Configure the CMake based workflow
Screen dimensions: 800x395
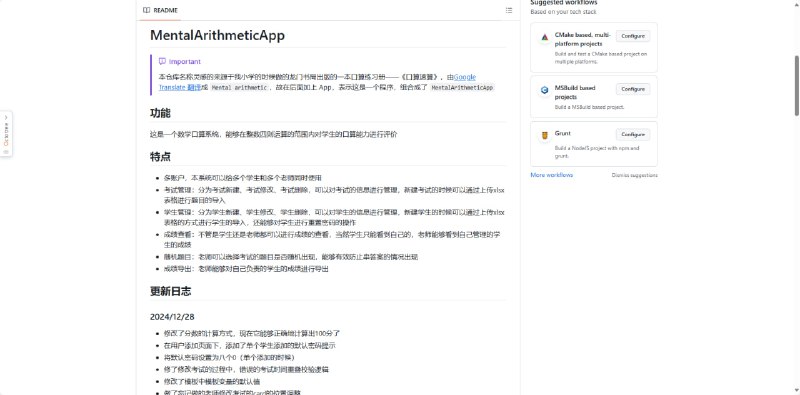tap(633, 36)
